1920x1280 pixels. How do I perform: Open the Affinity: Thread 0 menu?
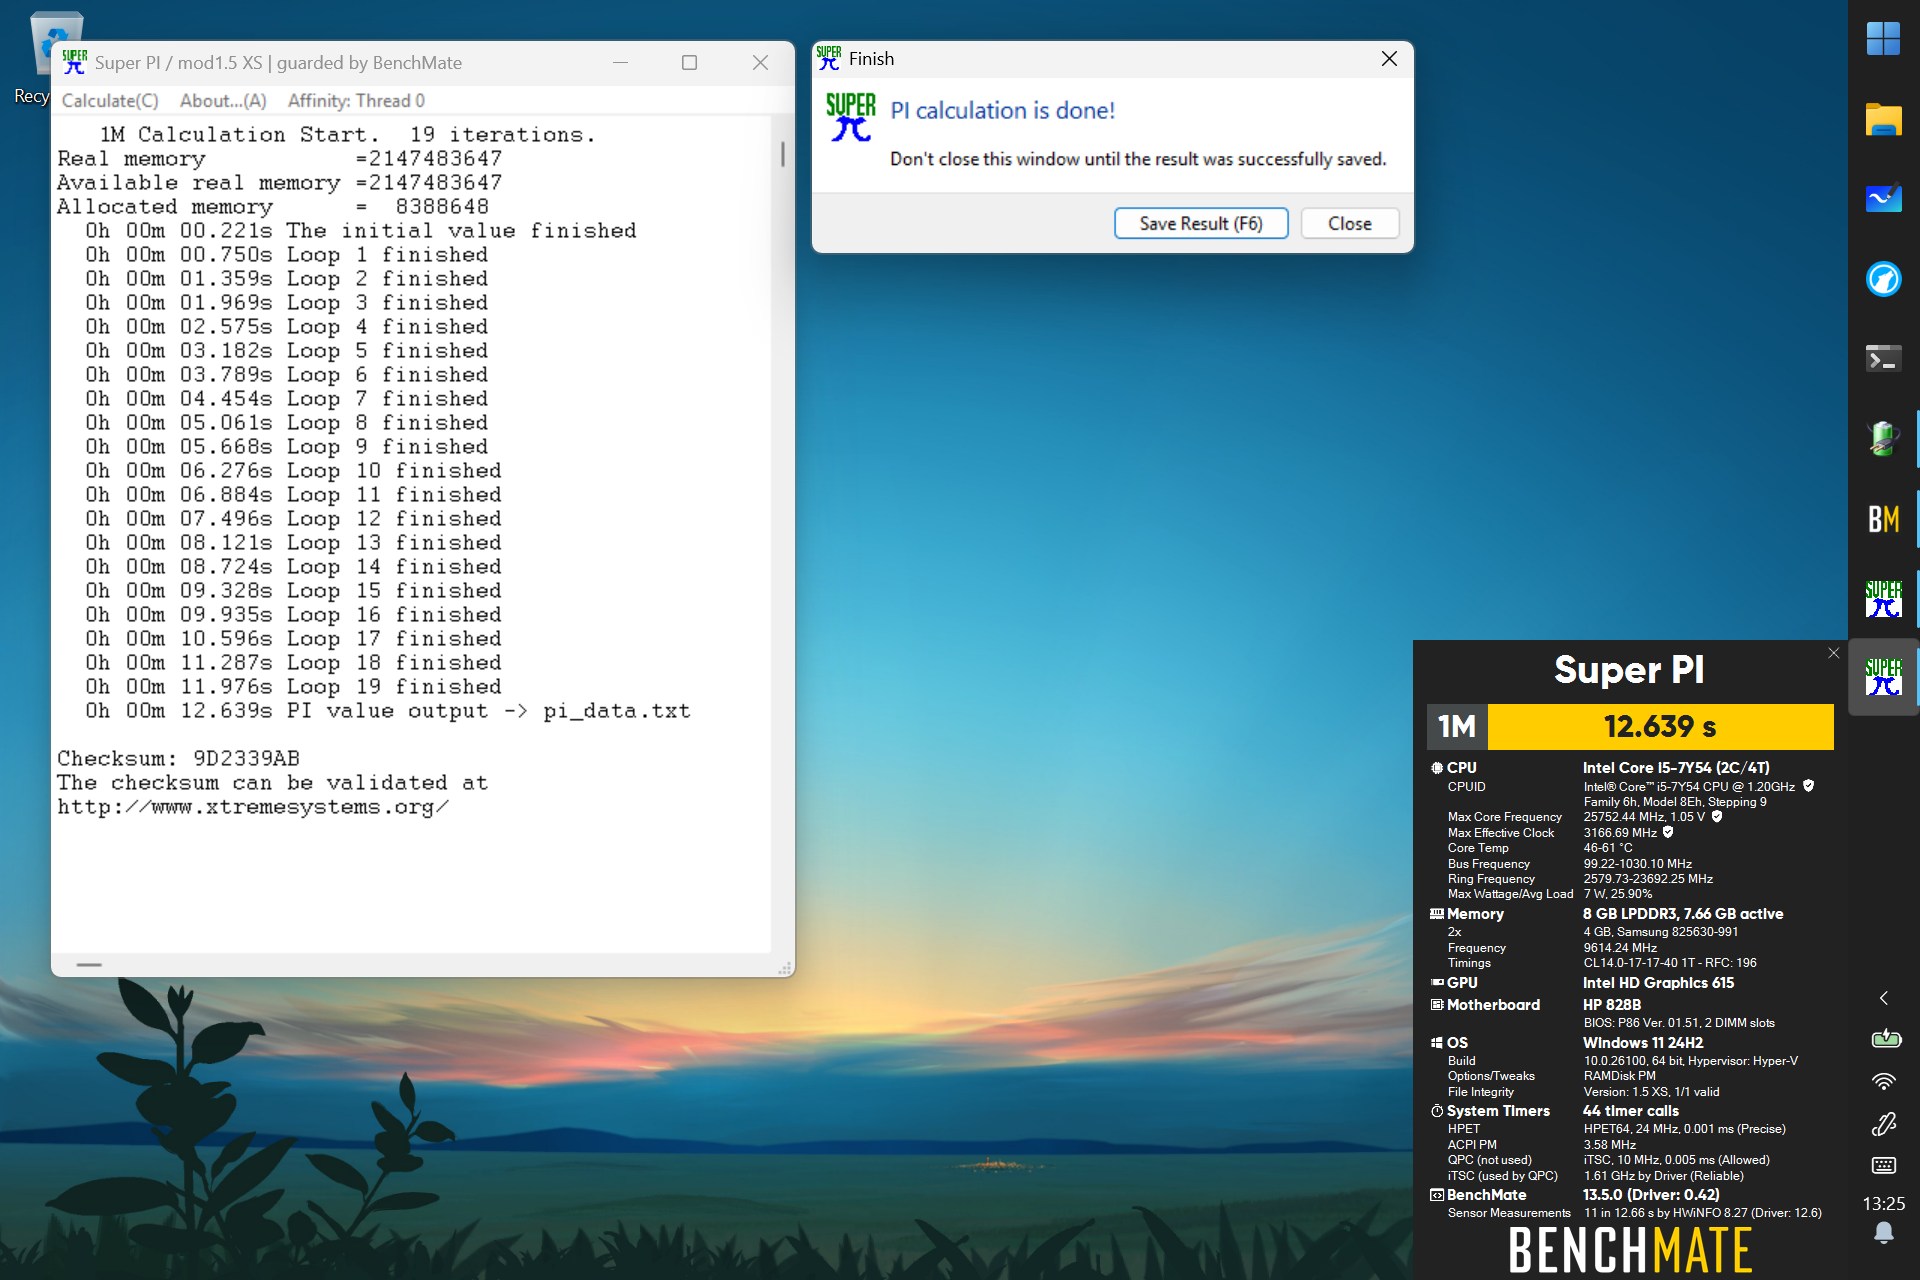pyautogui.click(x=356, y=101)
